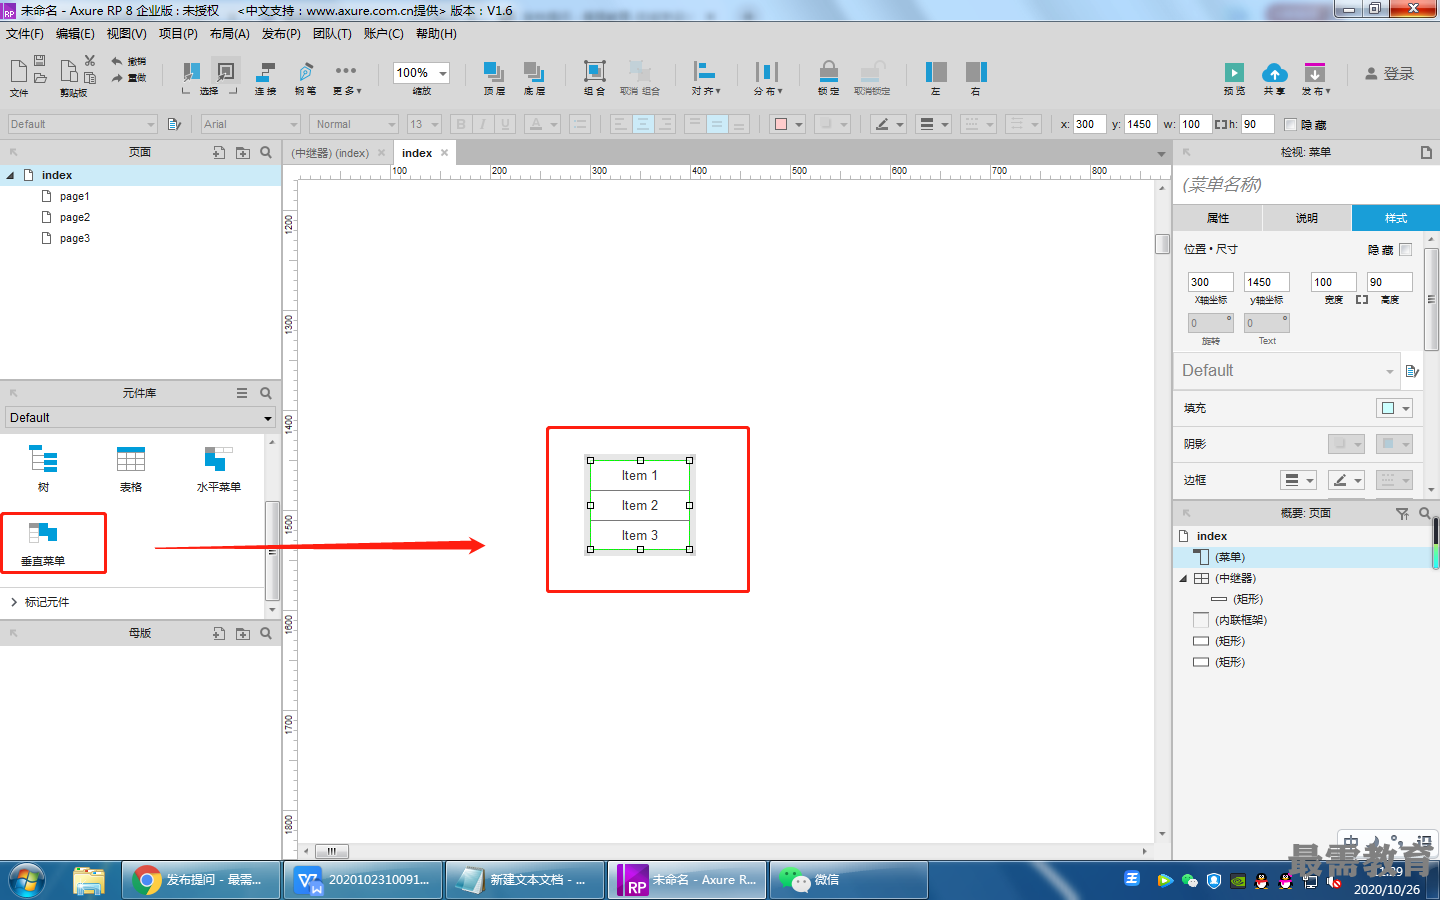Toggle the 左 left panel icon
This screenshot has width=1440, height=900.
(x=936, y=78)
